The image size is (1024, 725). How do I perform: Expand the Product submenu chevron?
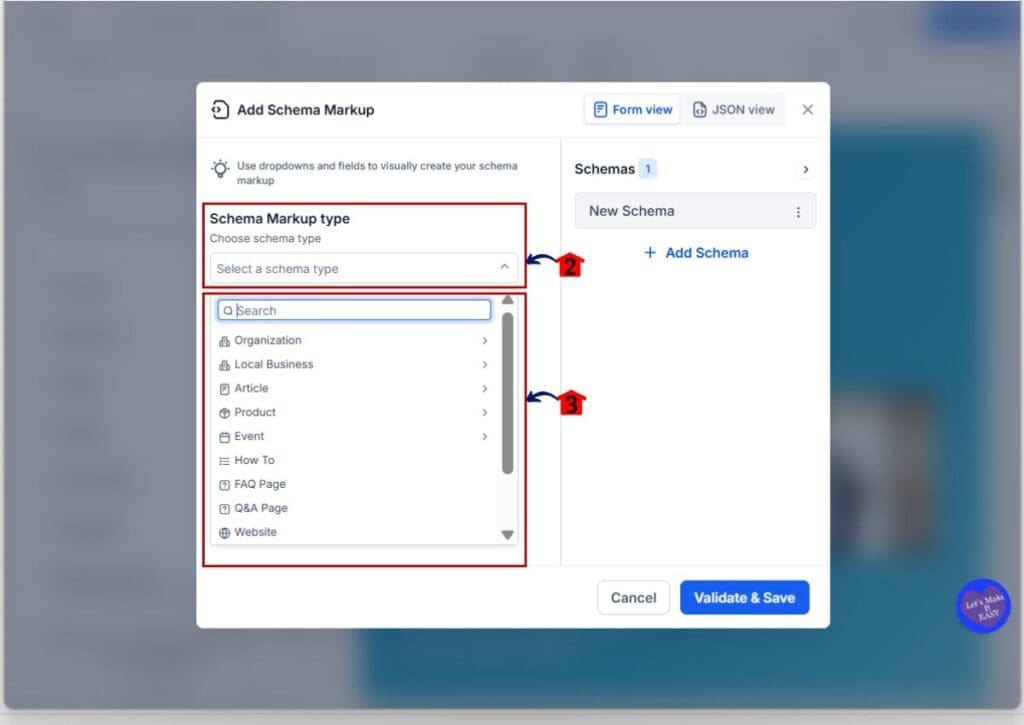pos(485,413)
